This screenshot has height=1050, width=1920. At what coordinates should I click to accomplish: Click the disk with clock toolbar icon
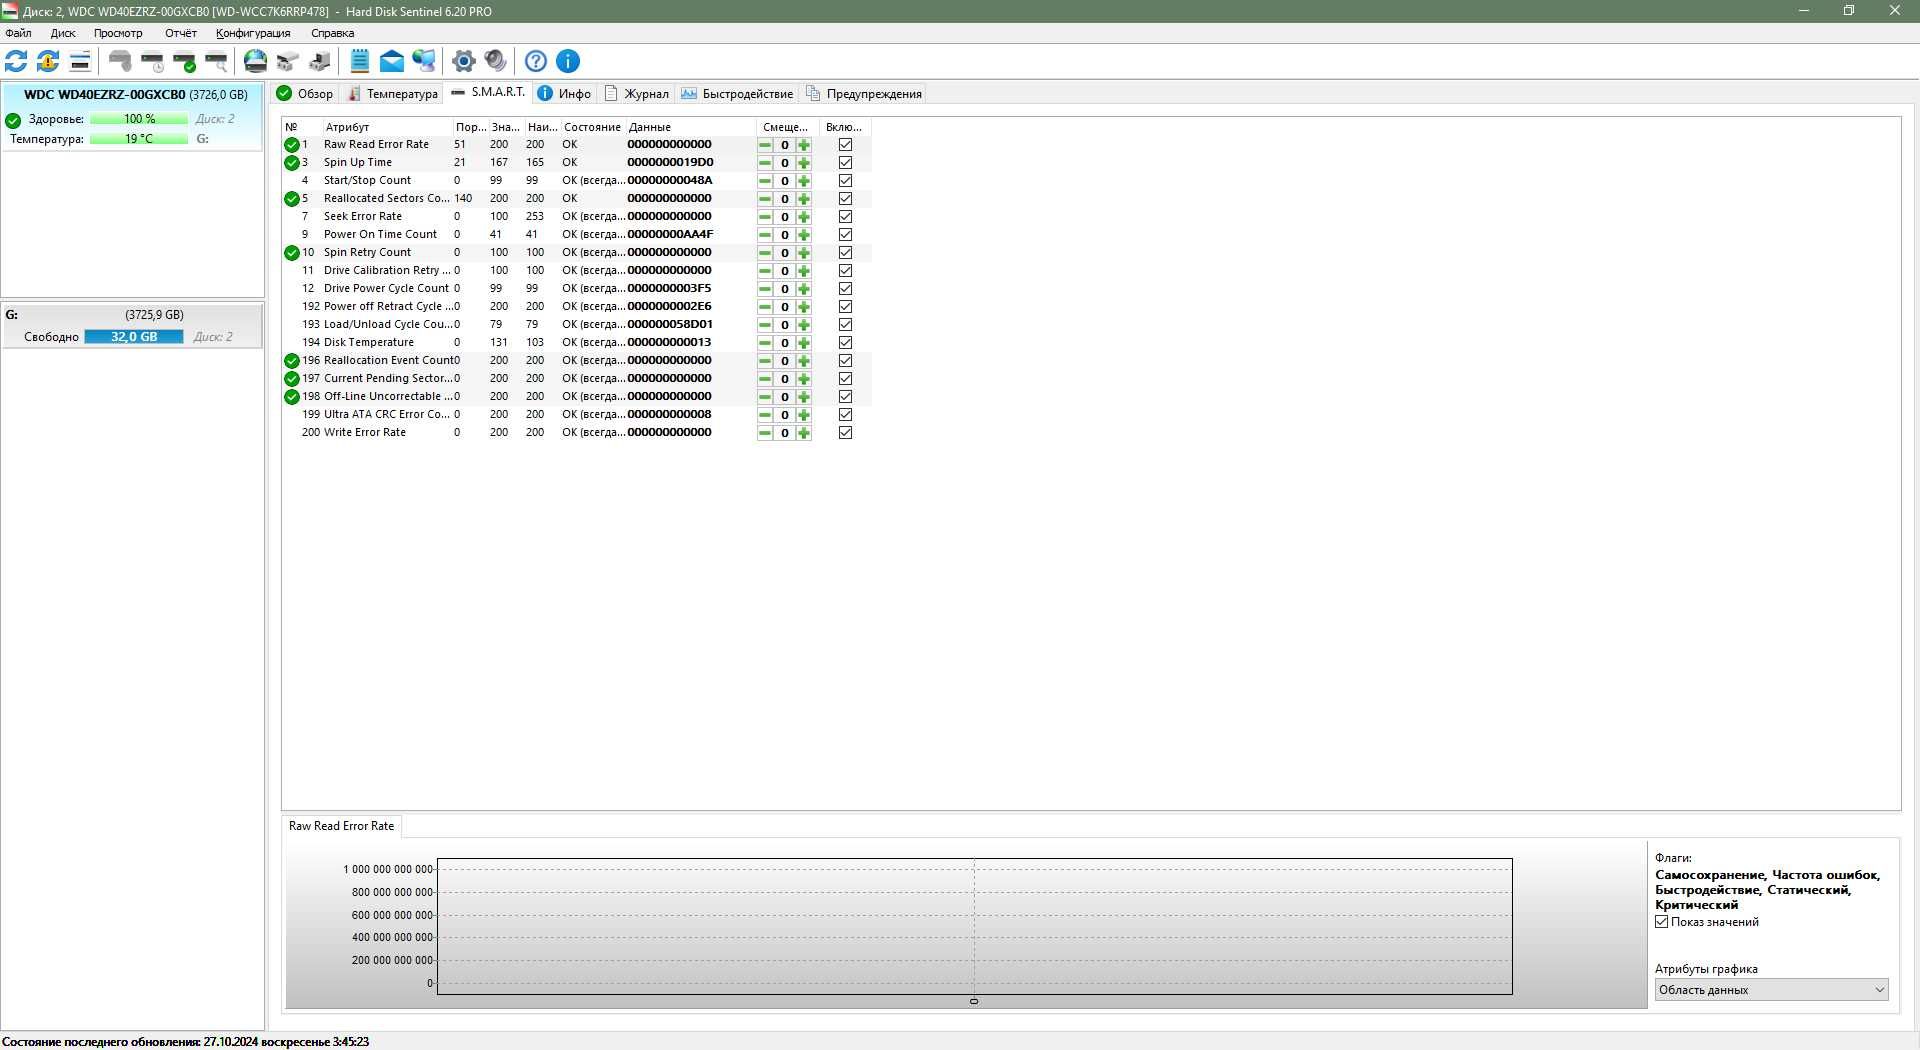coord(152,61)
